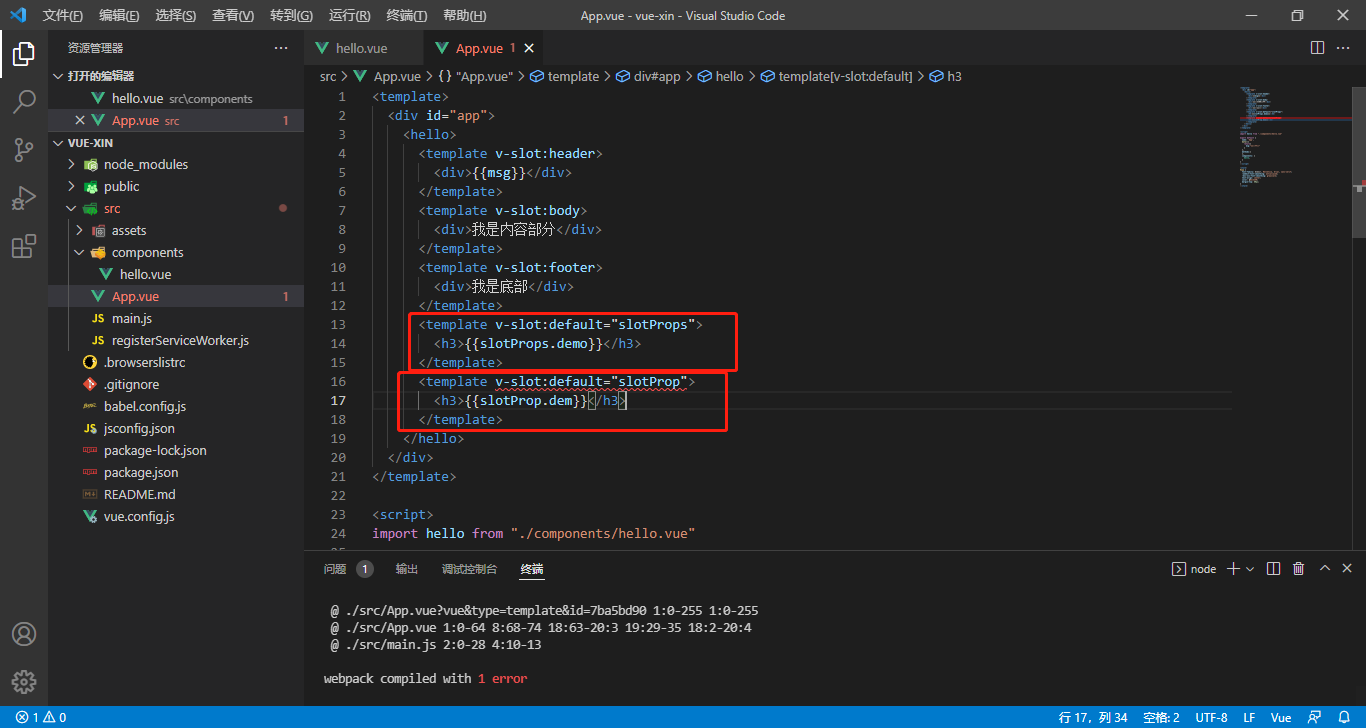Open the 终端(T) menu
This screenshot has width=1366, height=728.
tap(406, 15)
